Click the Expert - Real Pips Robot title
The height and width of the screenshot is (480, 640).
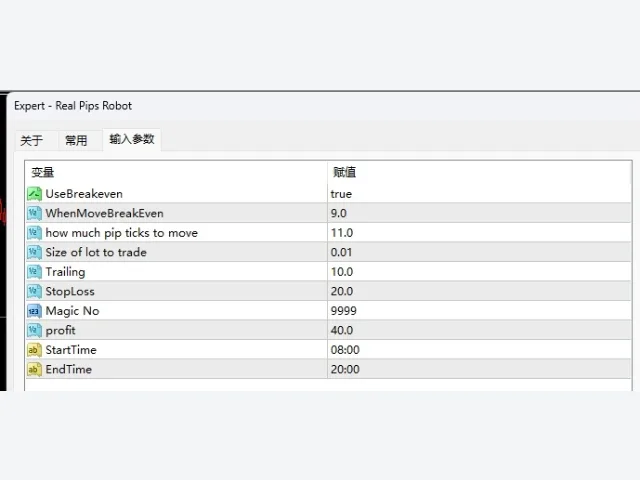pos(73,106)
